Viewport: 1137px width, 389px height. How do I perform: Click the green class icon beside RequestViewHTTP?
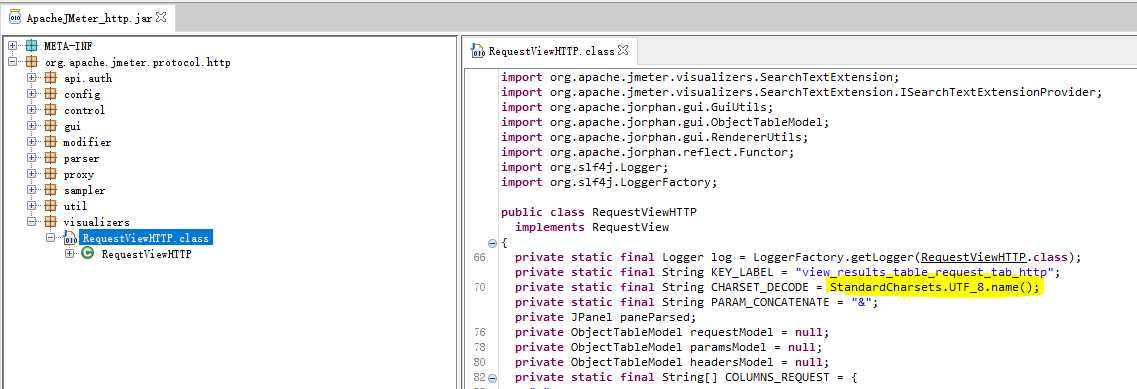(88, 253)
